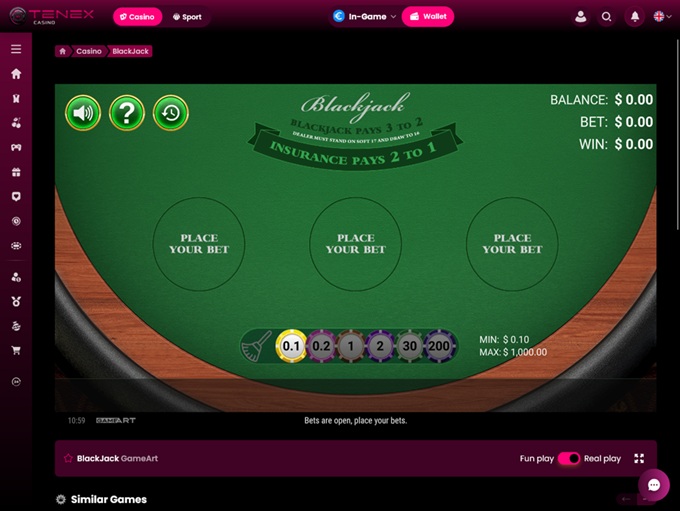The height and width of the screenshot is (511, 680).
Task: Open the live chat bubble
Action: [654, 485]
